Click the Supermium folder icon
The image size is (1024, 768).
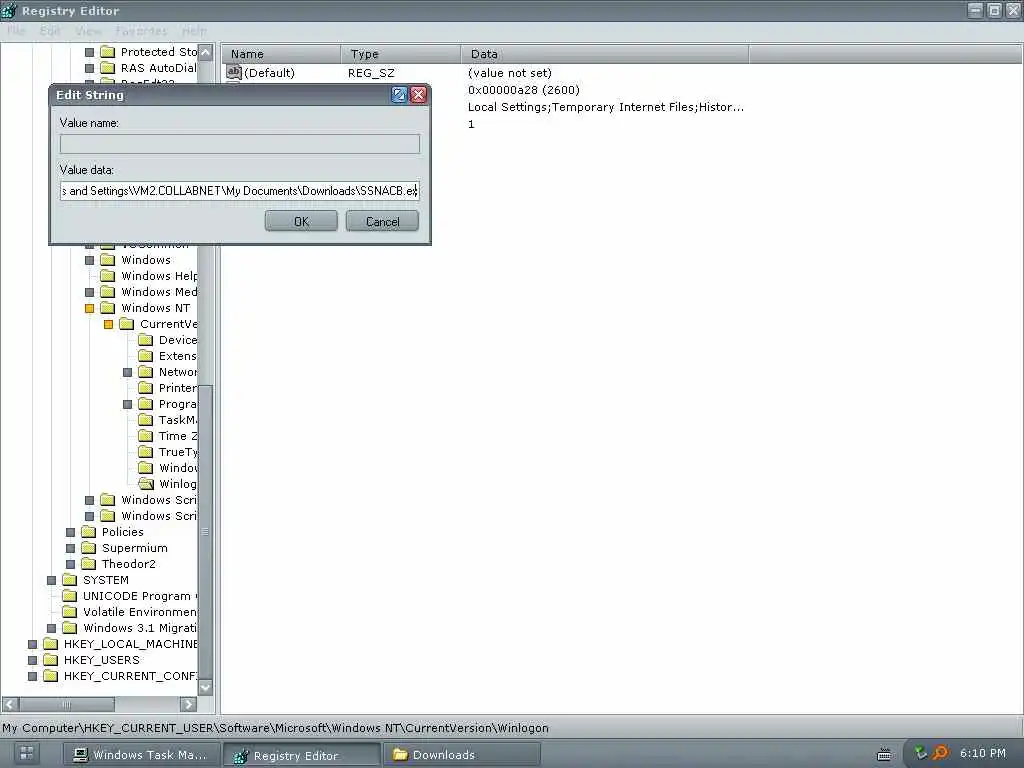point(89,548)
